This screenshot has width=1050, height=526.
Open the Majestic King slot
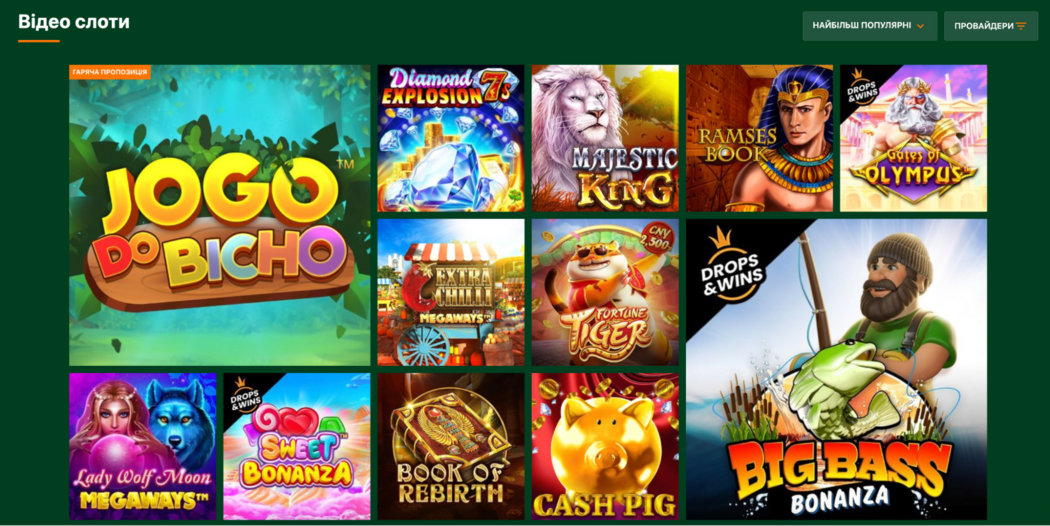pos(605,138)
